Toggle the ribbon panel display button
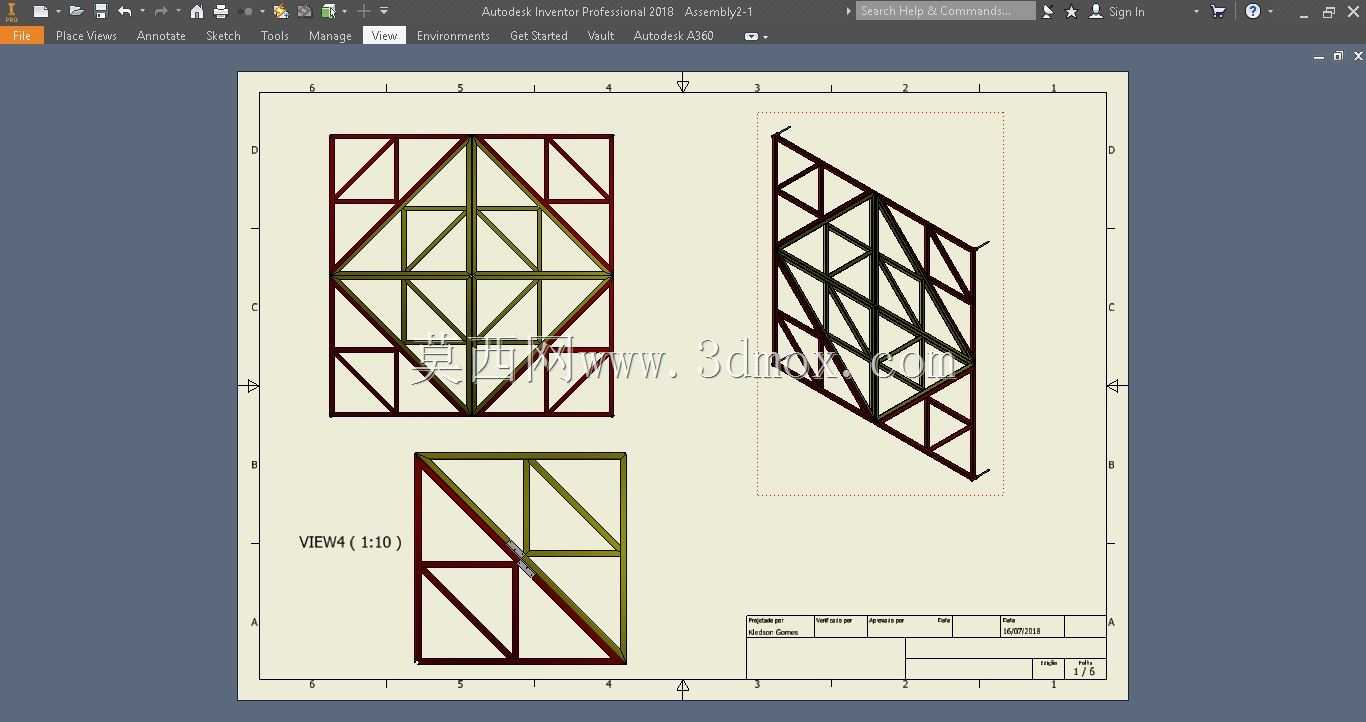 (751, 36)
